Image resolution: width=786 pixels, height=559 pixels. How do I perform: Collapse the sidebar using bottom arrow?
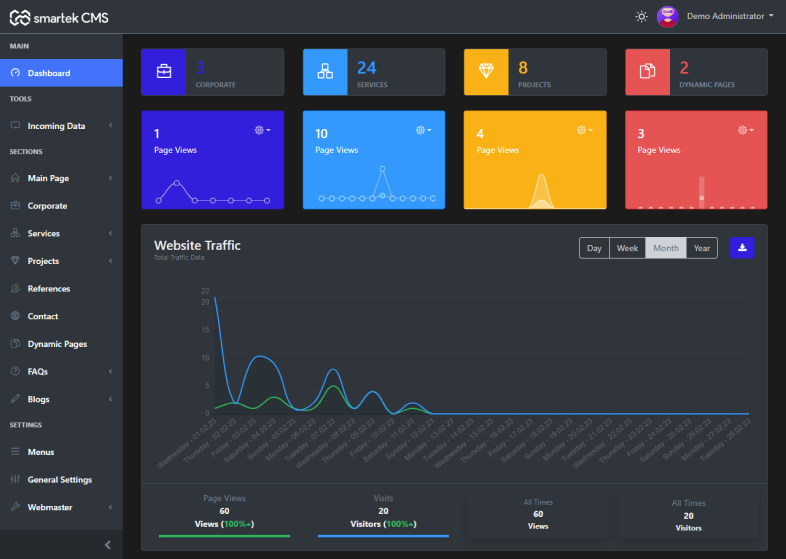click(108, 544)
